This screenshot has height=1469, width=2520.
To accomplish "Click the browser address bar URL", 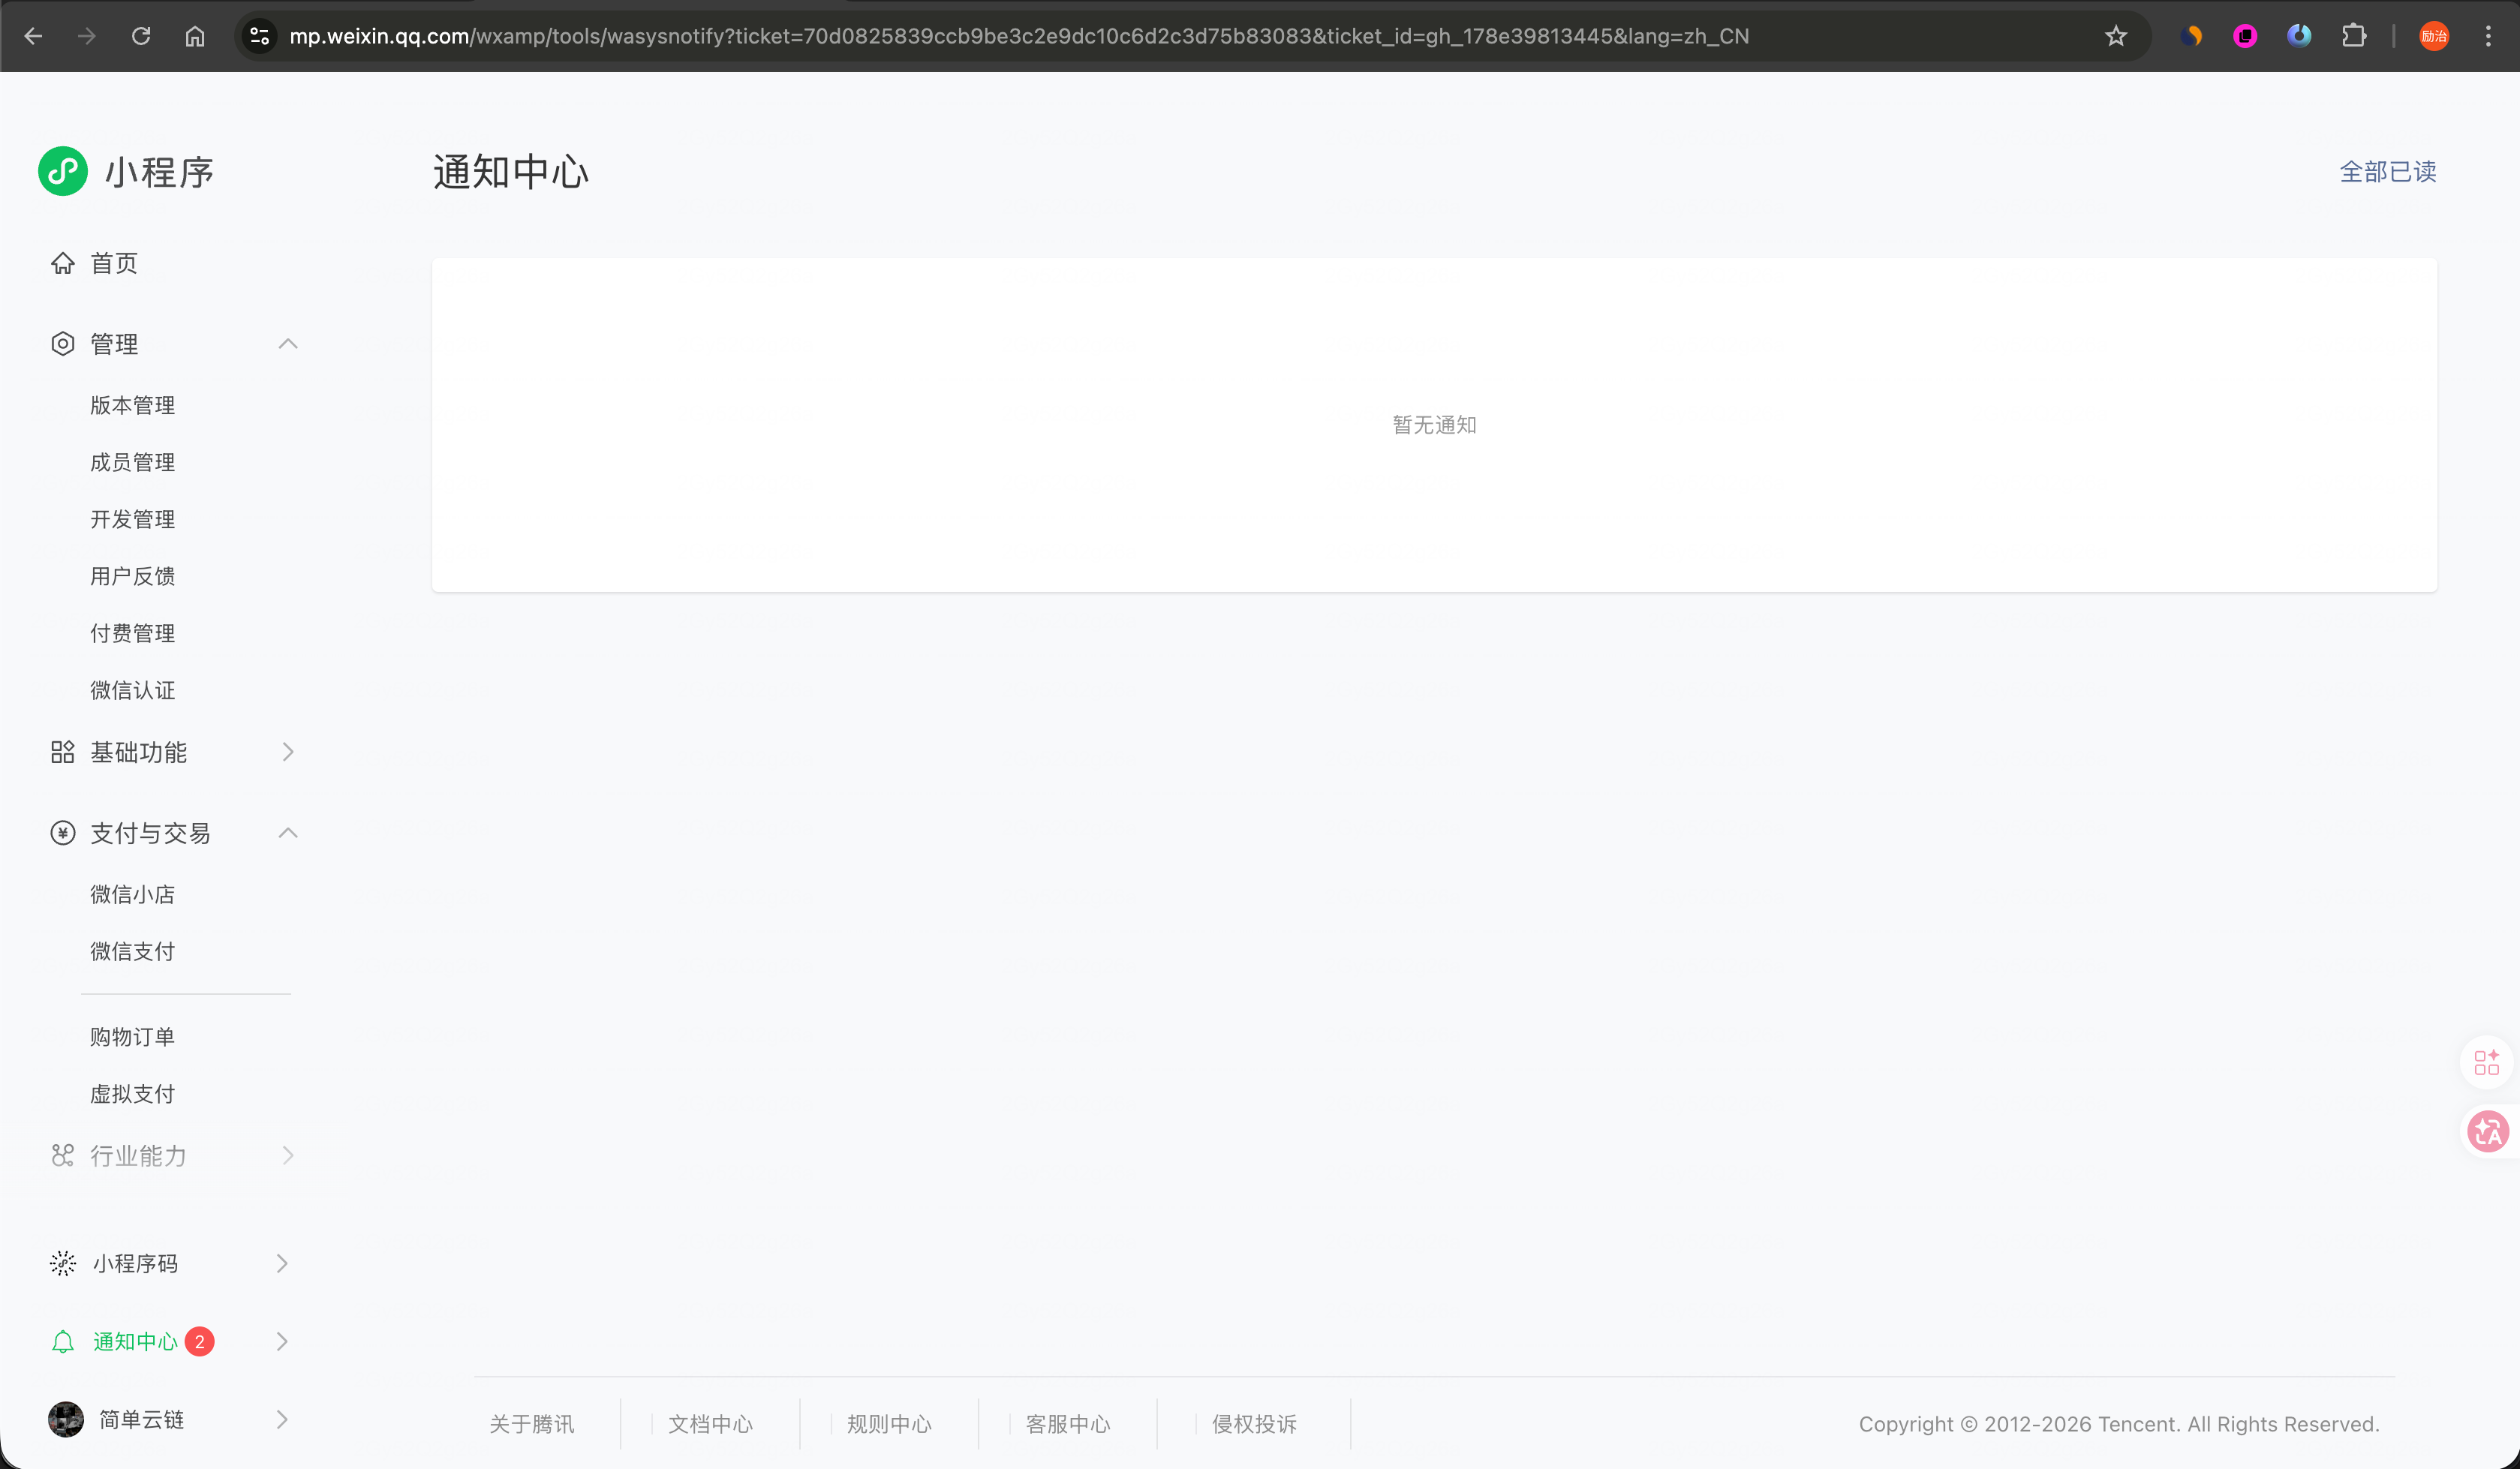I will (1018, 36).
